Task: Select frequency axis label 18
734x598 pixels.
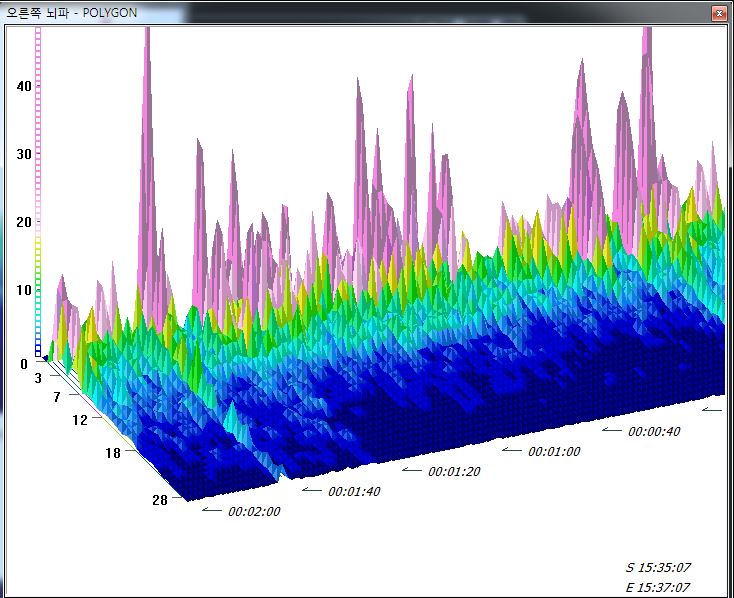Action: click(112, 453)
